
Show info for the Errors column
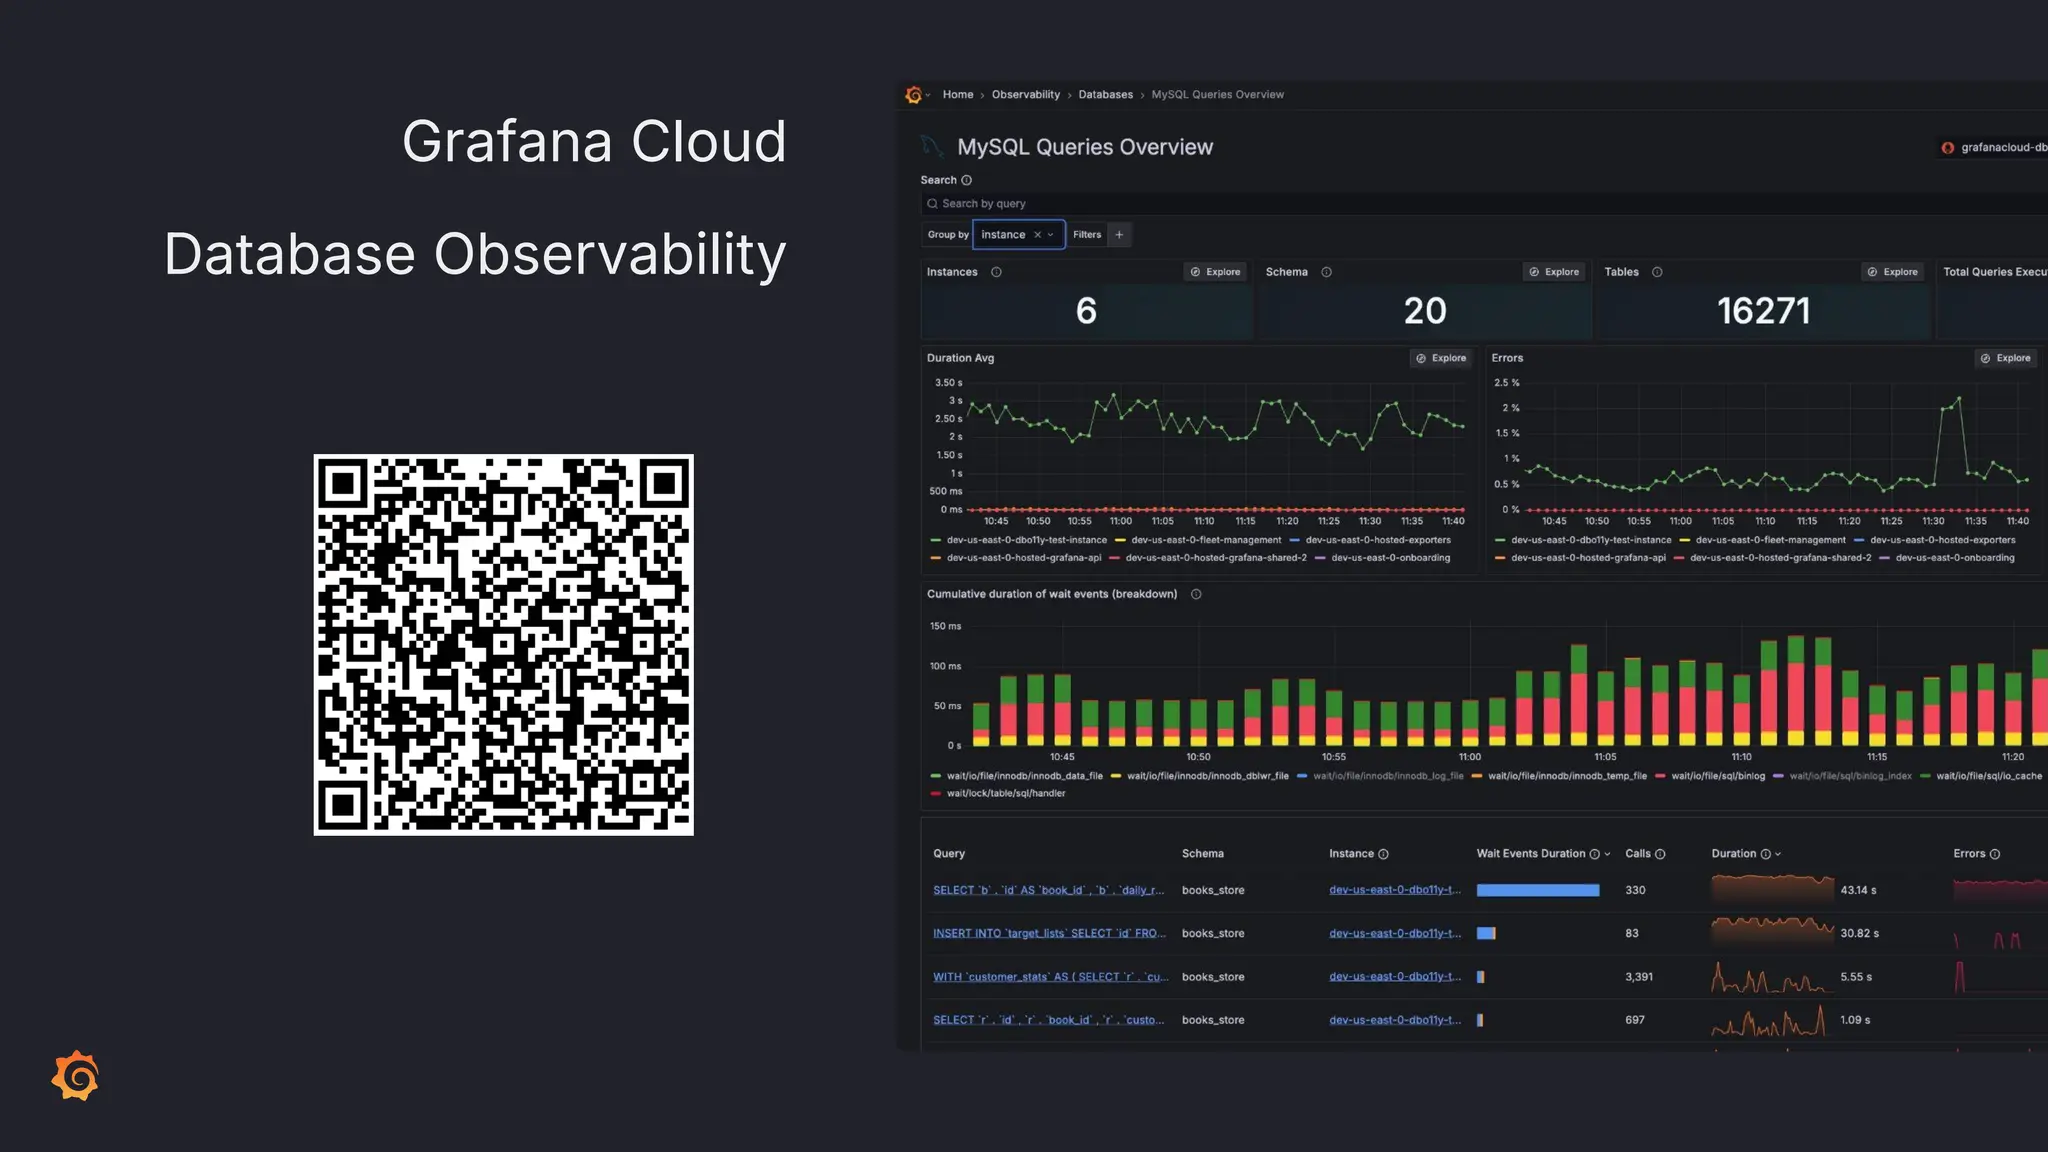(x=1995, y=854)
